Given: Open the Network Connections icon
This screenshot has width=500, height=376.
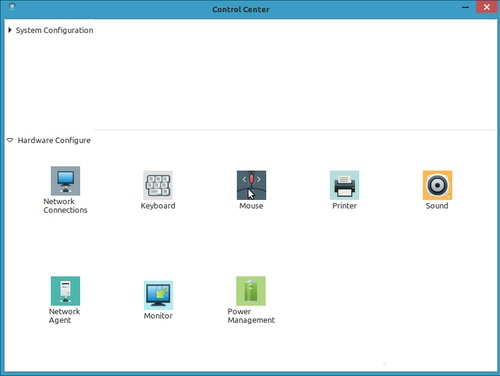Looking at the screenshot, I should point(65,181).
